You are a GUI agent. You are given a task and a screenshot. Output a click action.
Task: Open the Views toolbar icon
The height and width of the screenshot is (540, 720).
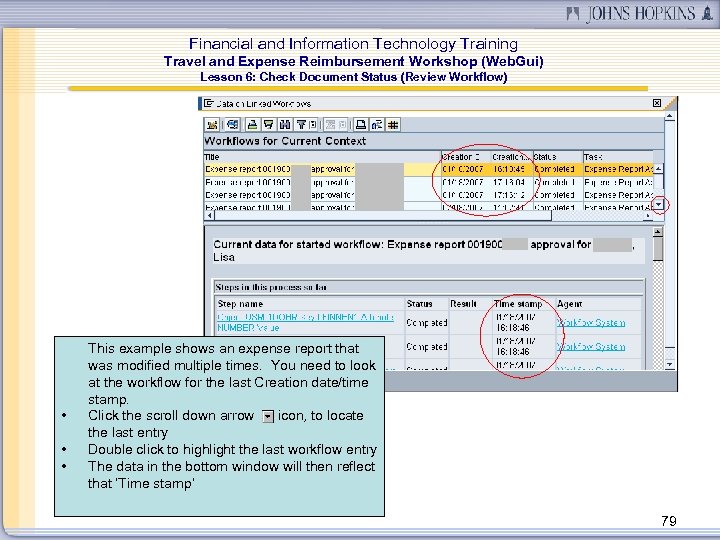tap(377, 124)
